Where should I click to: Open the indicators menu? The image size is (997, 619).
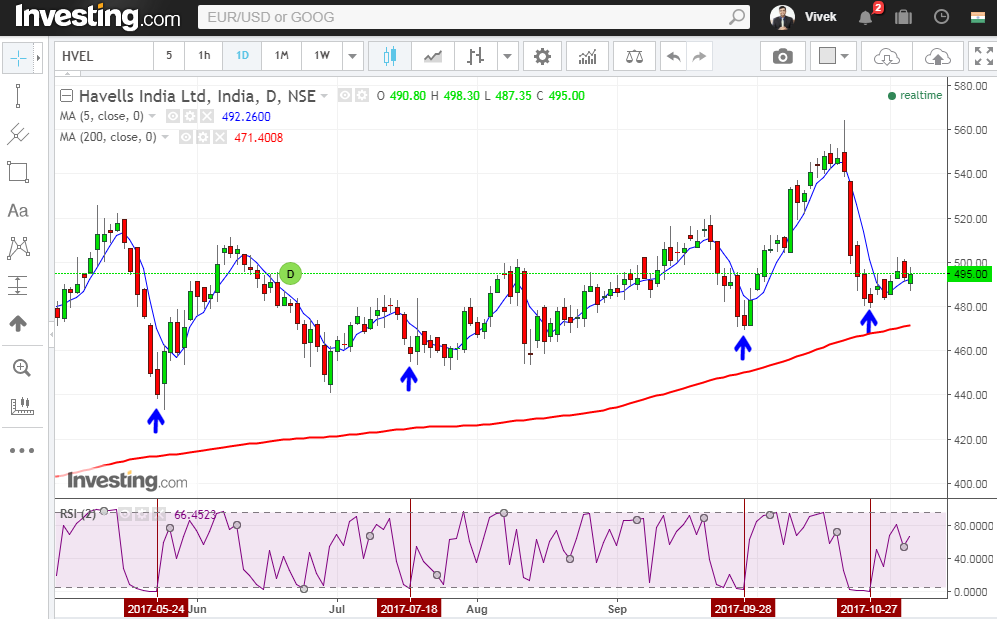(x=588, y=57)
